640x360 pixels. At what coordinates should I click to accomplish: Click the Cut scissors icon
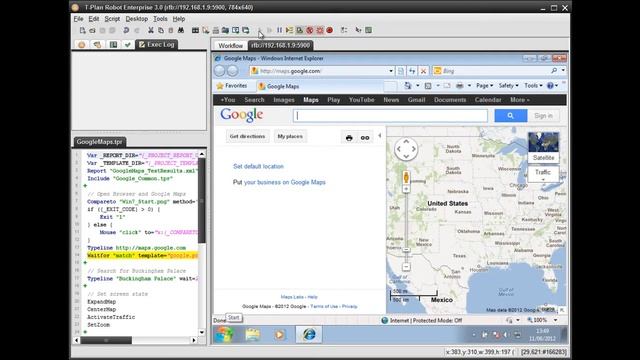pyautogui.click(x=151, y=30)
